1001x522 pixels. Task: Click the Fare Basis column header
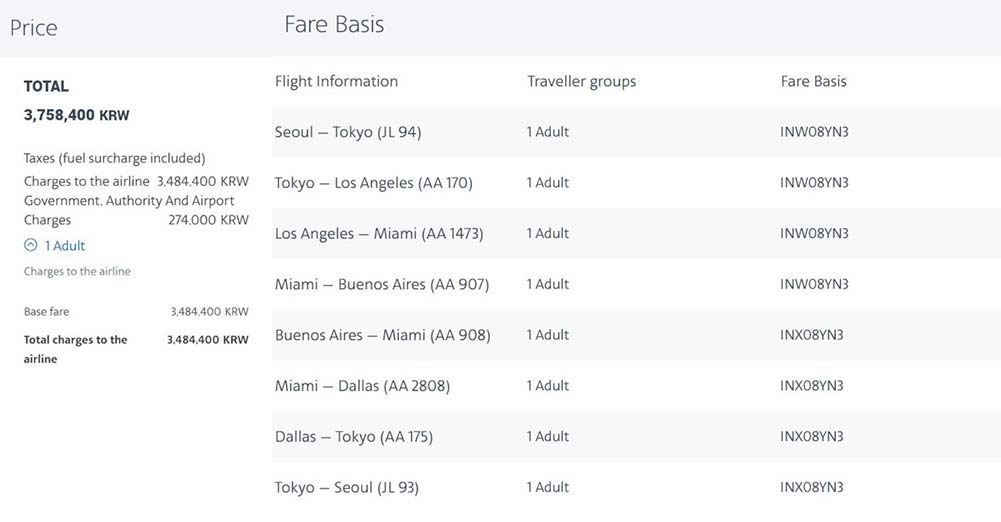tap(813, 81)
